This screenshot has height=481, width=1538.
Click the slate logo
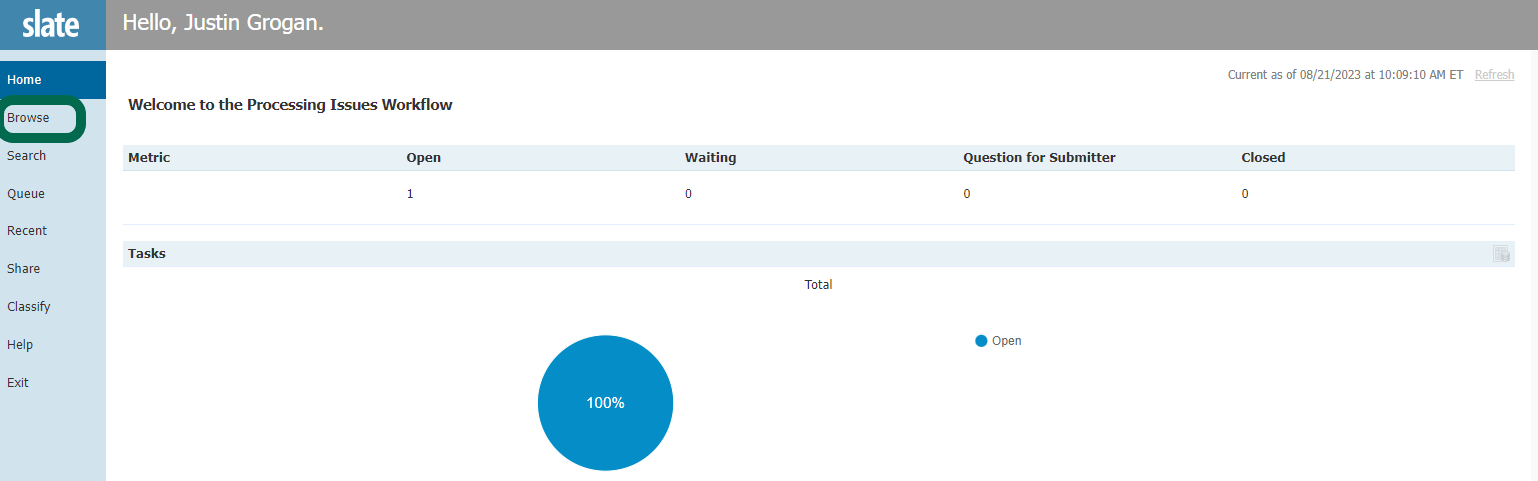click(x=51, y=25)
